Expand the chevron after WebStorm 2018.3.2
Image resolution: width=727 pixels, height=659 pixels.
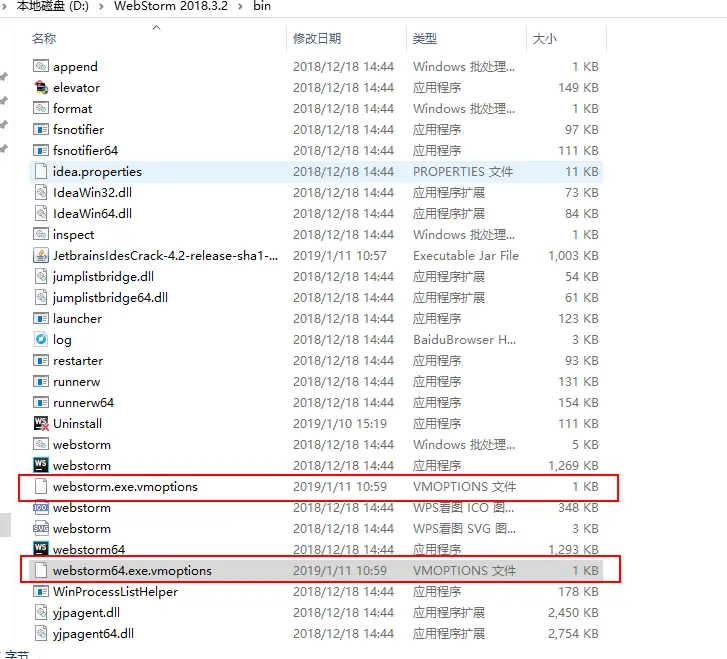(240, 6)
